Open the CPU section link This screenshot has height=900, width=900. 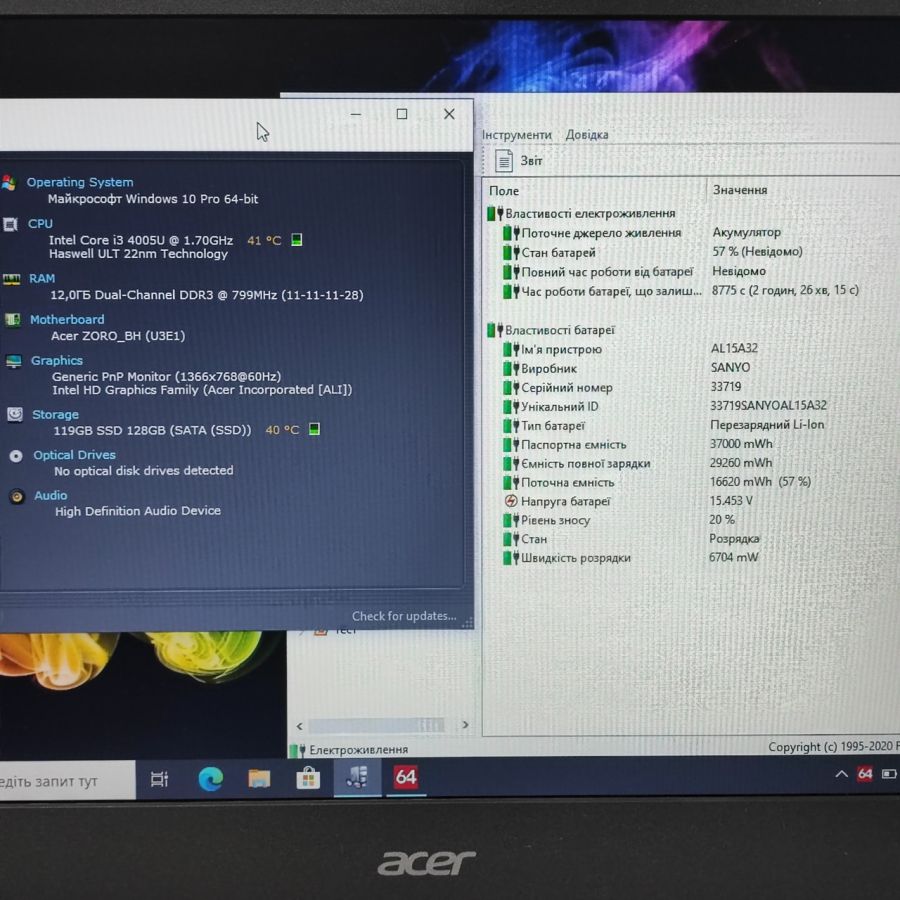click(x=40, y=223)
